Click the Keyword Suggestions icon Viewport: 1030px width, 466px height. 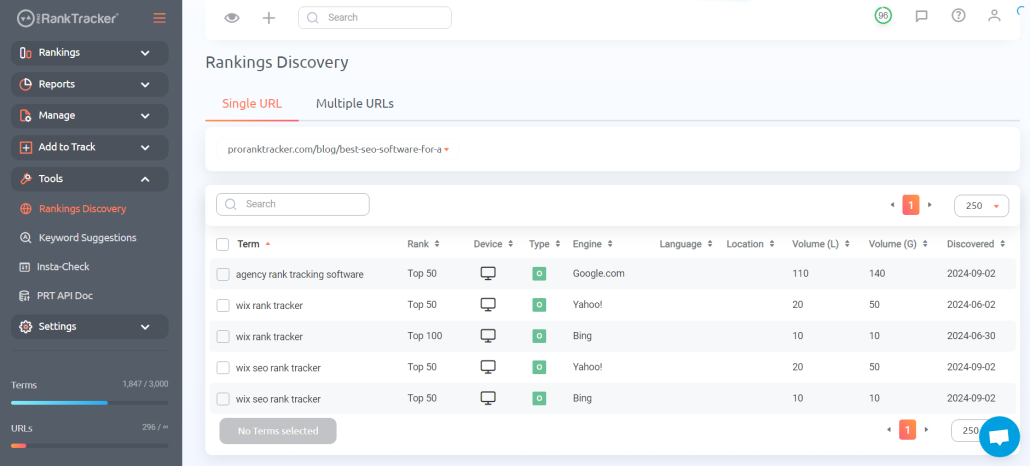[26, 238]
